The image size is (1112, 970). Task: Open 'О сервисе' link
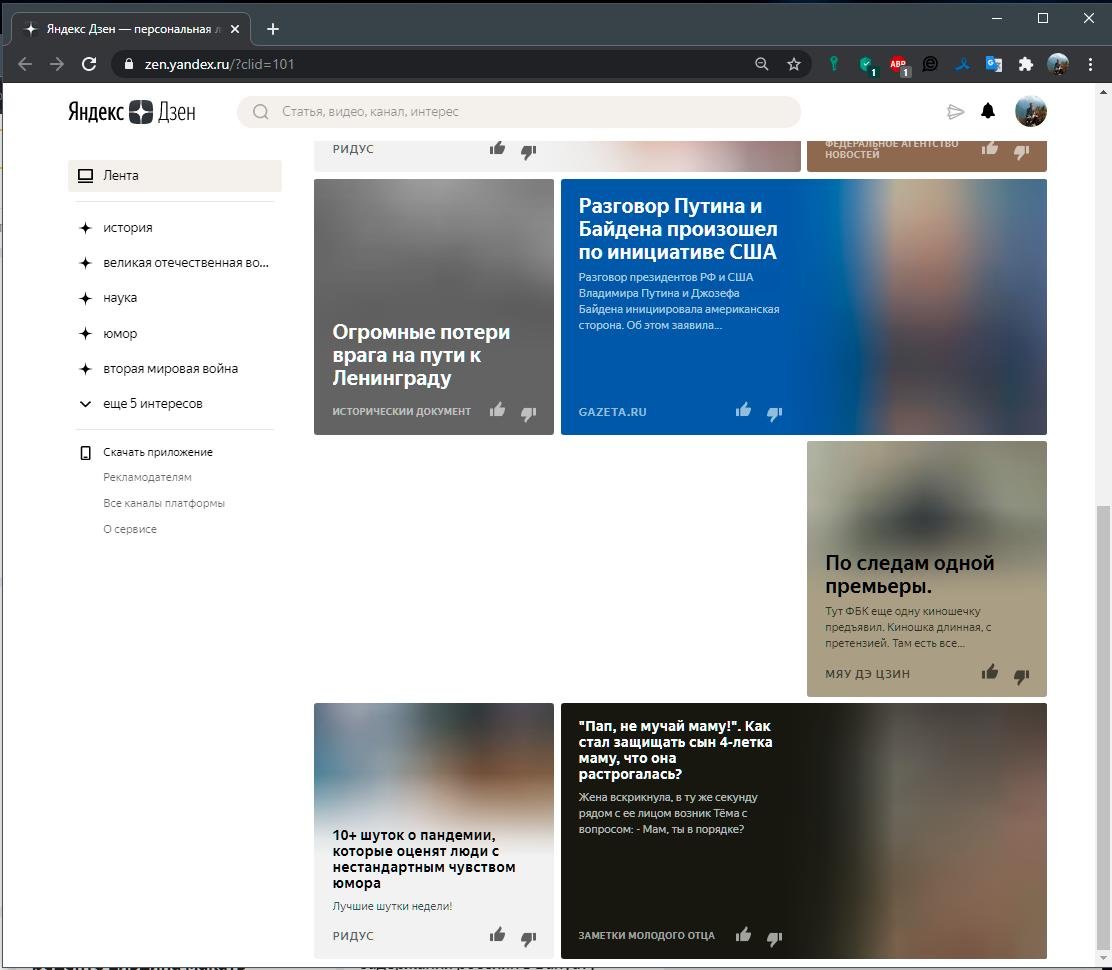coord(130,529)
